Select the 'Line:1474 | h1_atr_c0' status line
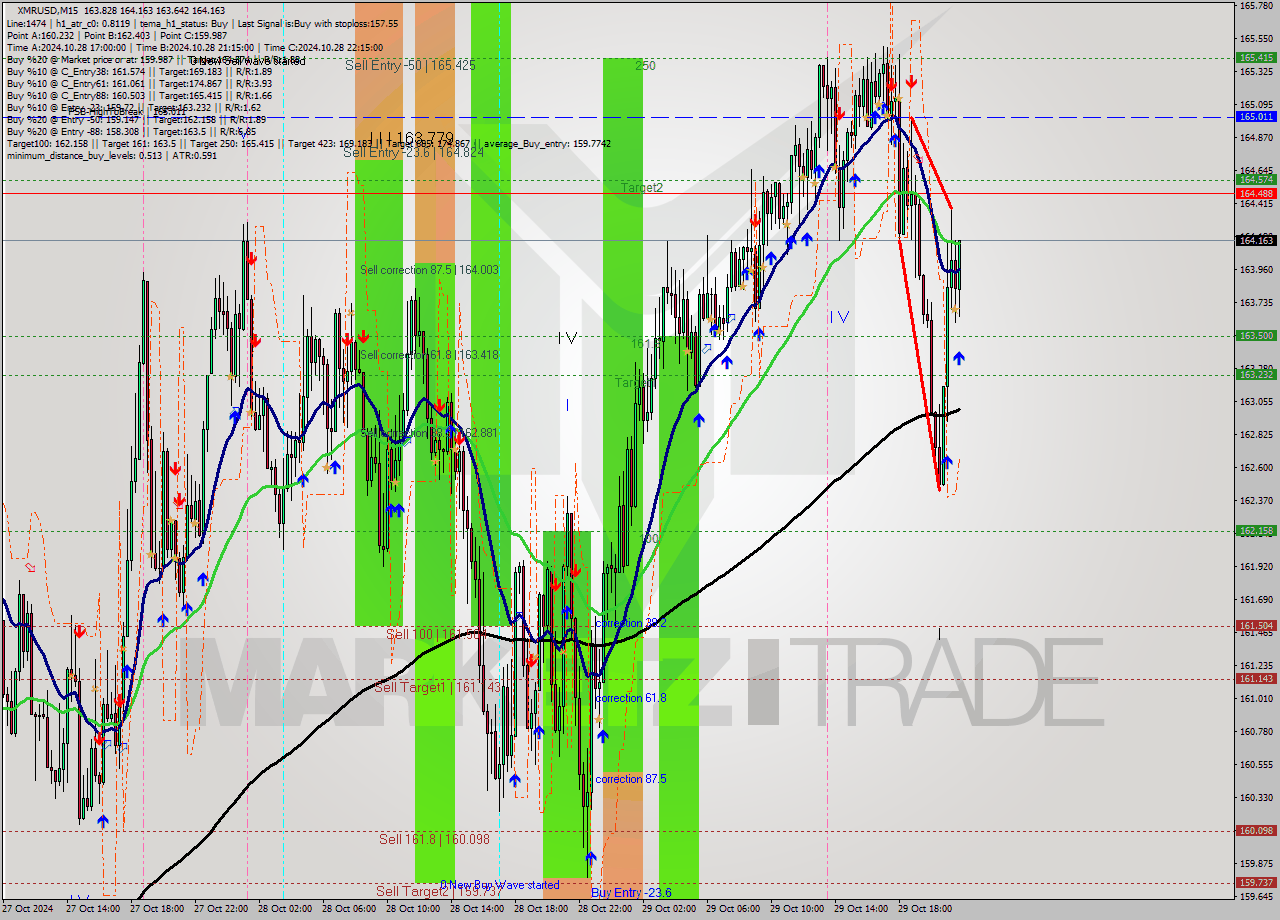This screenshot has height=920, width=1280. point(202,23)
